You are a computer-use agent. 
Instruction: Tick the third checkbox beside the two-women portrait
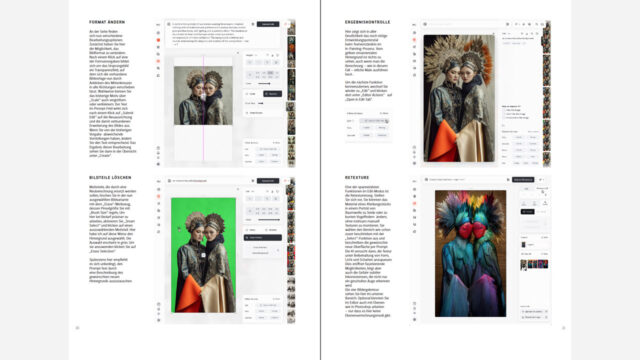point(504,118)
